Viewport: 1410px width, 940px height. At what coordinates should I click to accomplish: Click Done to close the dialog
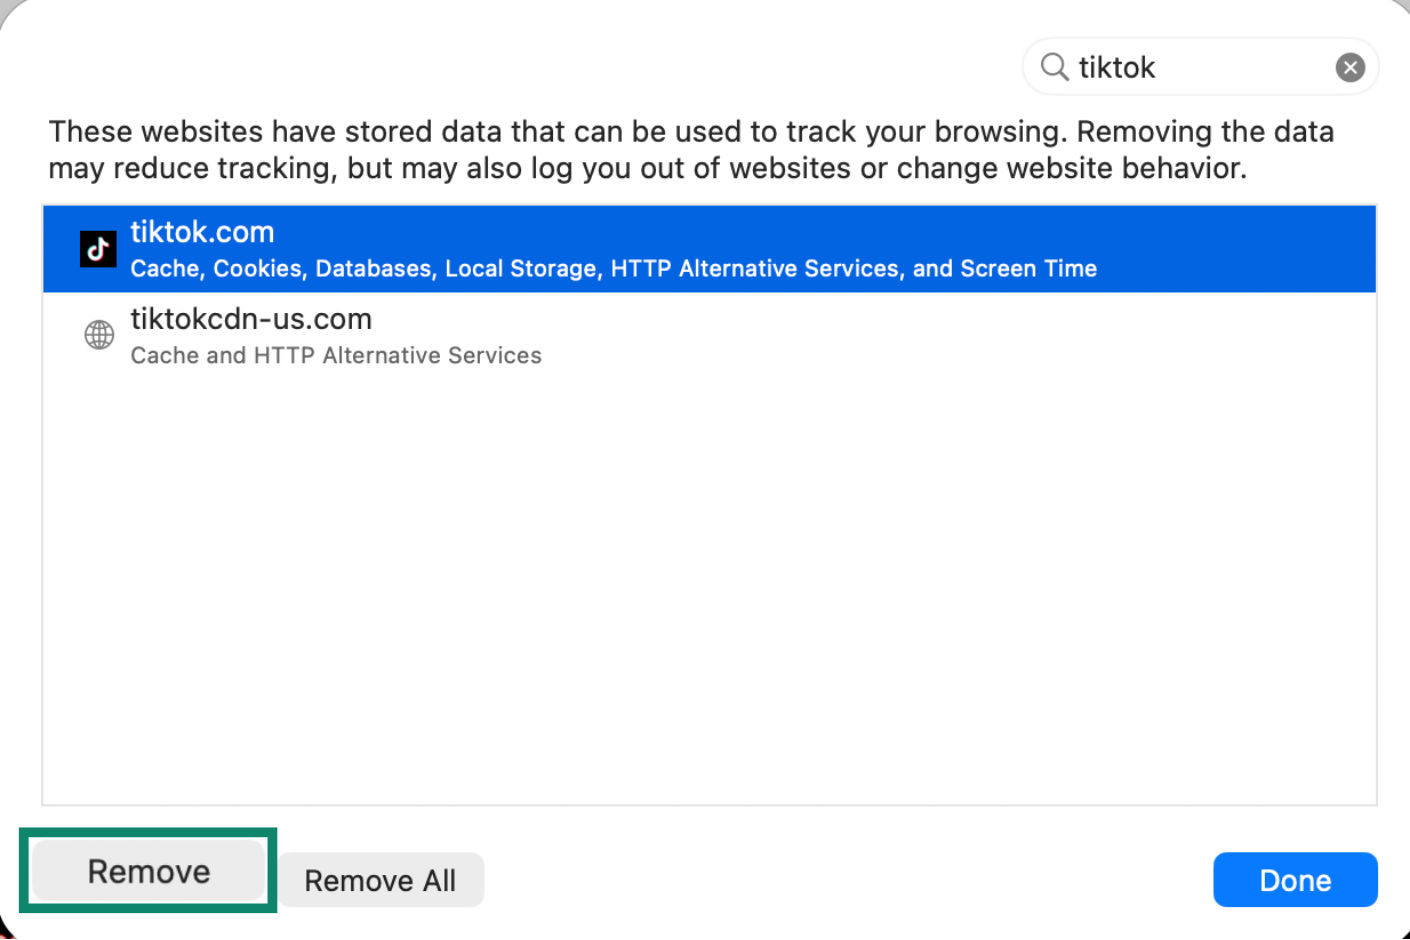click(x=1295, y=880)
